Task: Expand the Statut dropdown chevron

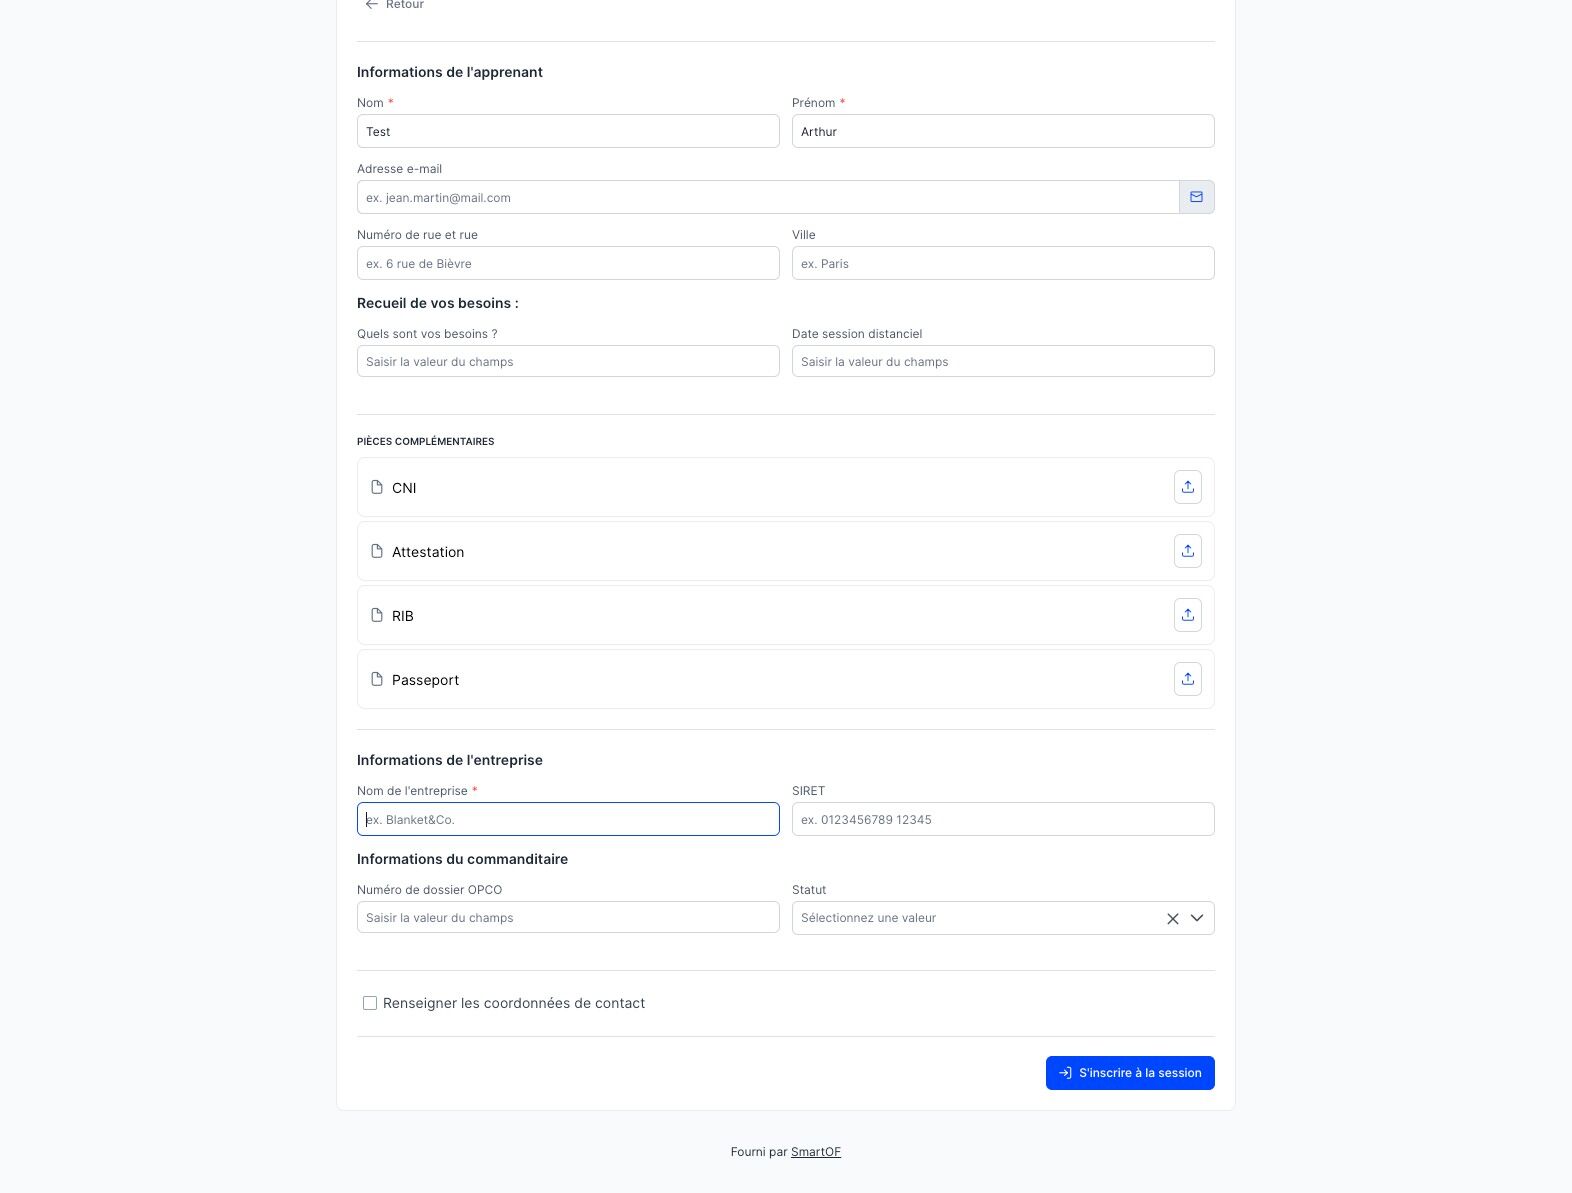Action: (1196, 918)
